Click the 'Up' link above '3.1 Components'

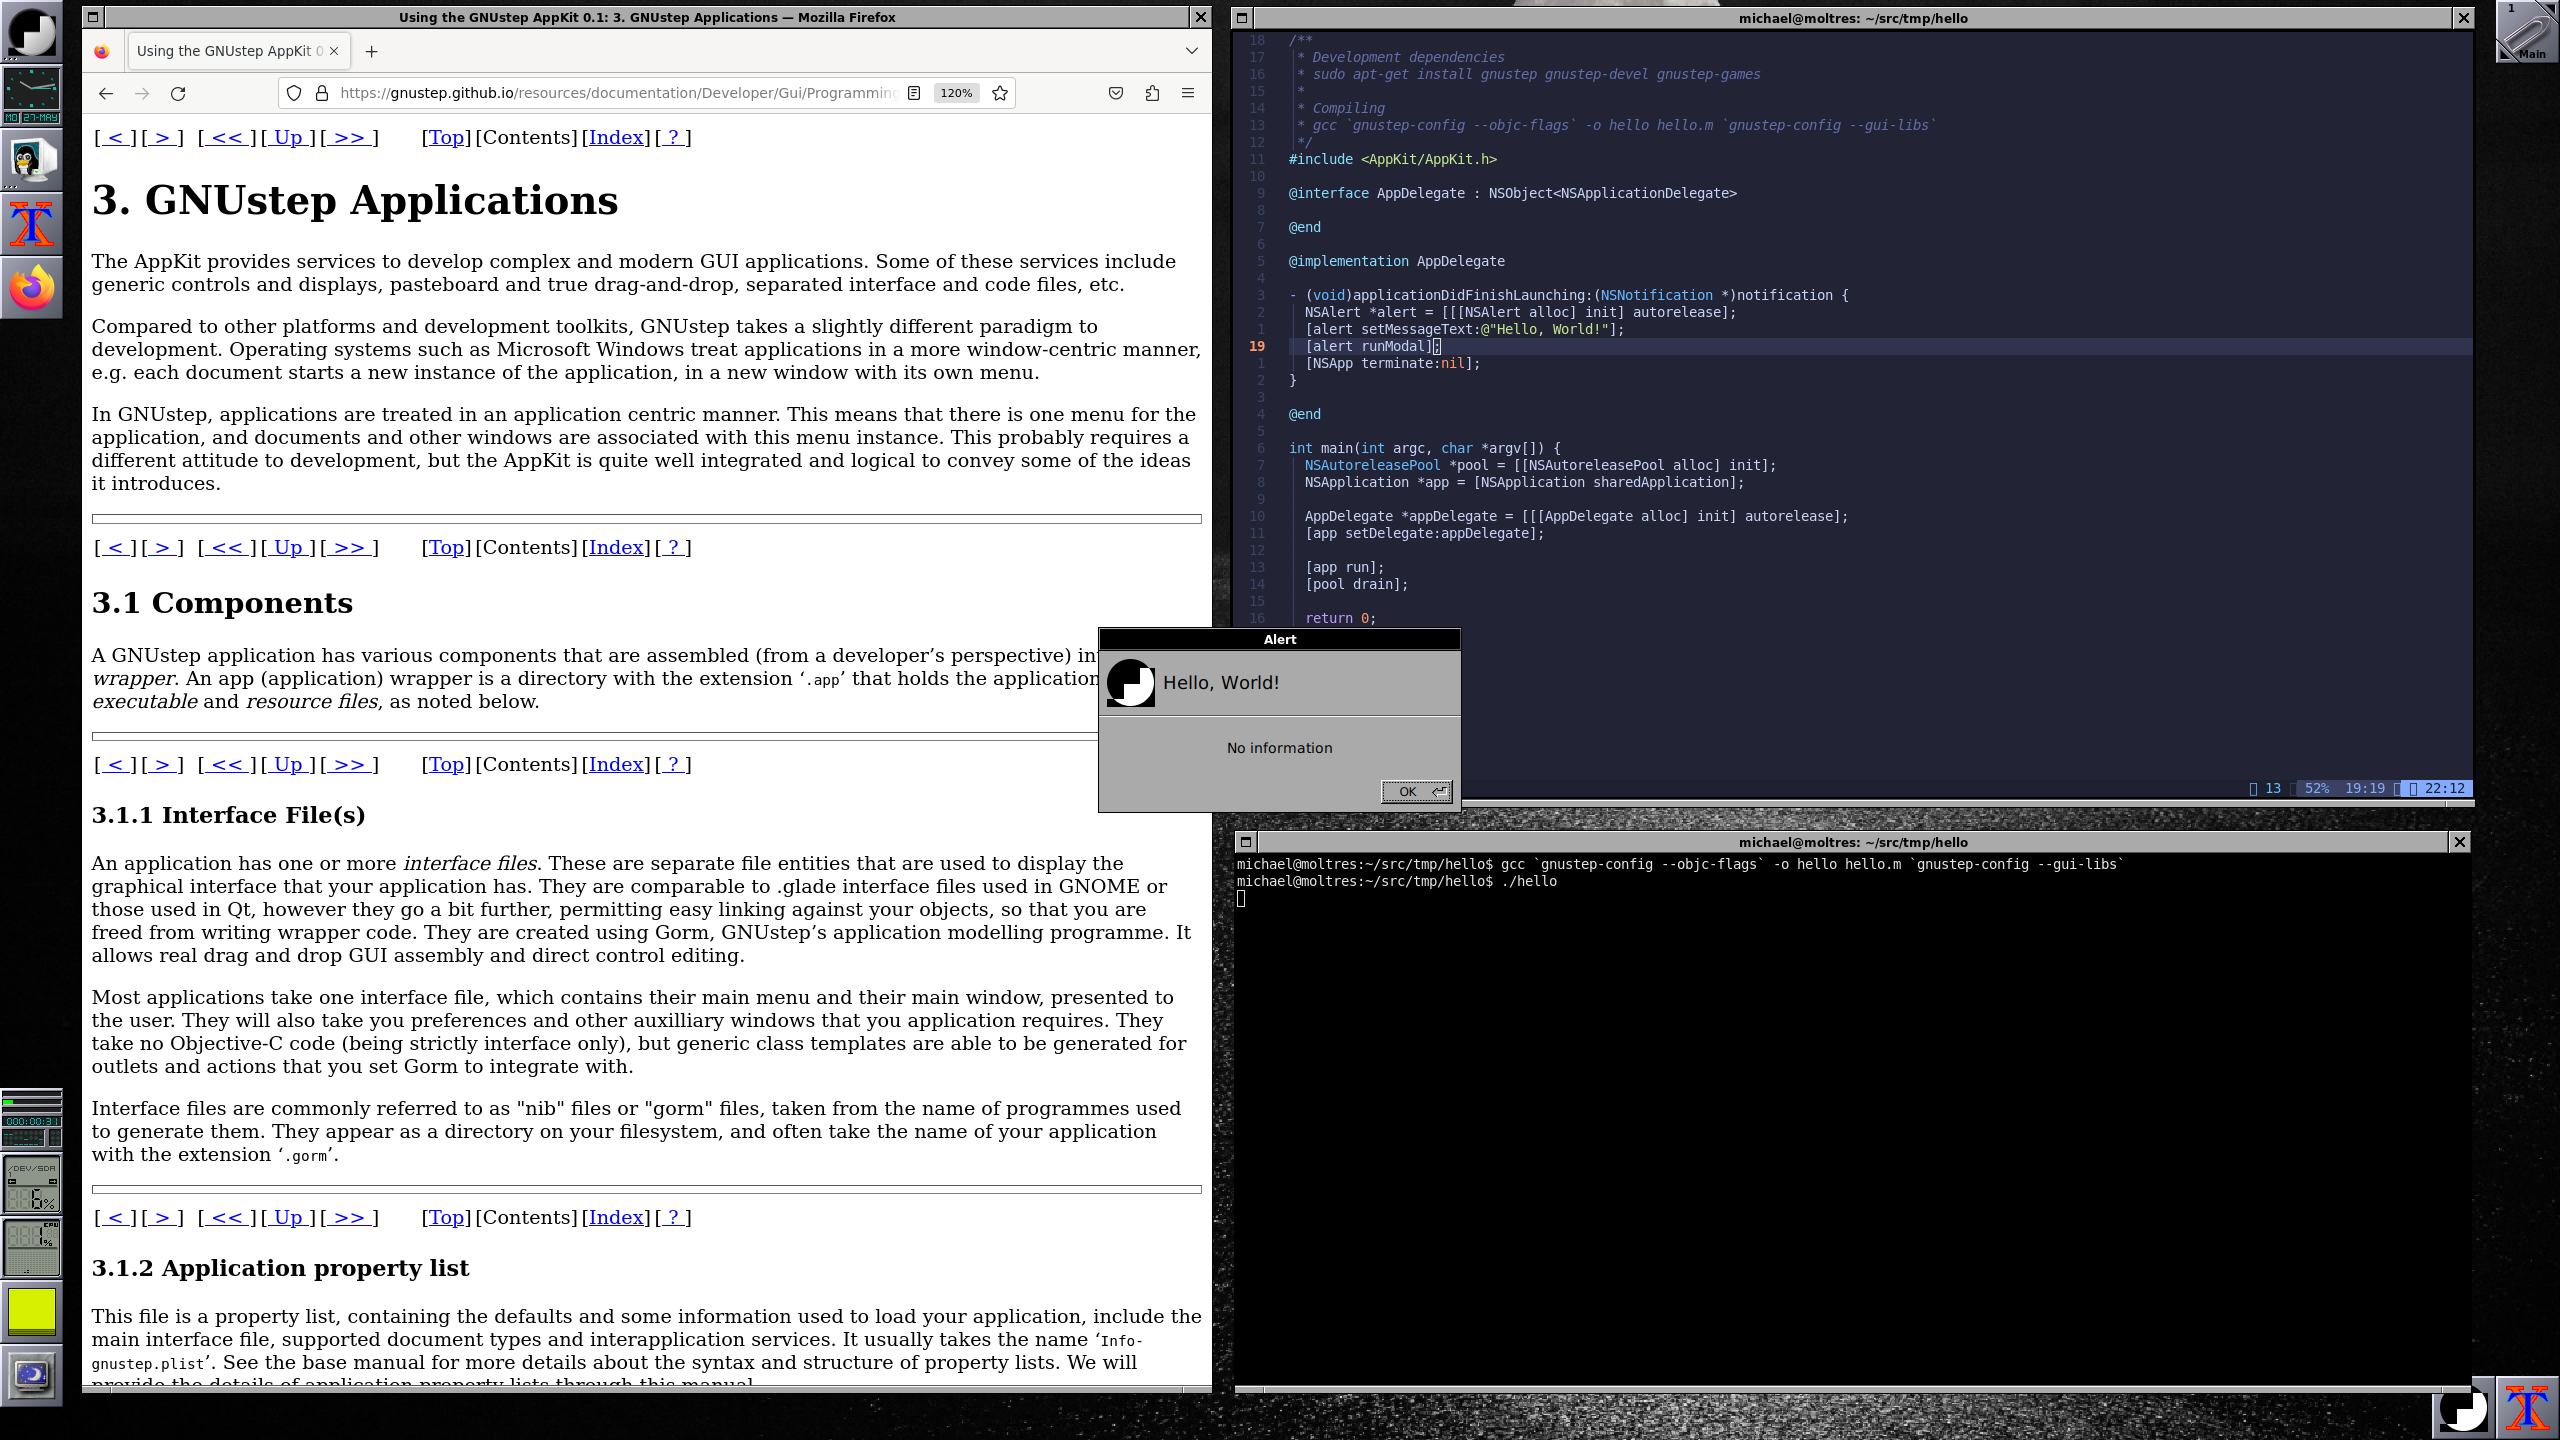(288, 548)
